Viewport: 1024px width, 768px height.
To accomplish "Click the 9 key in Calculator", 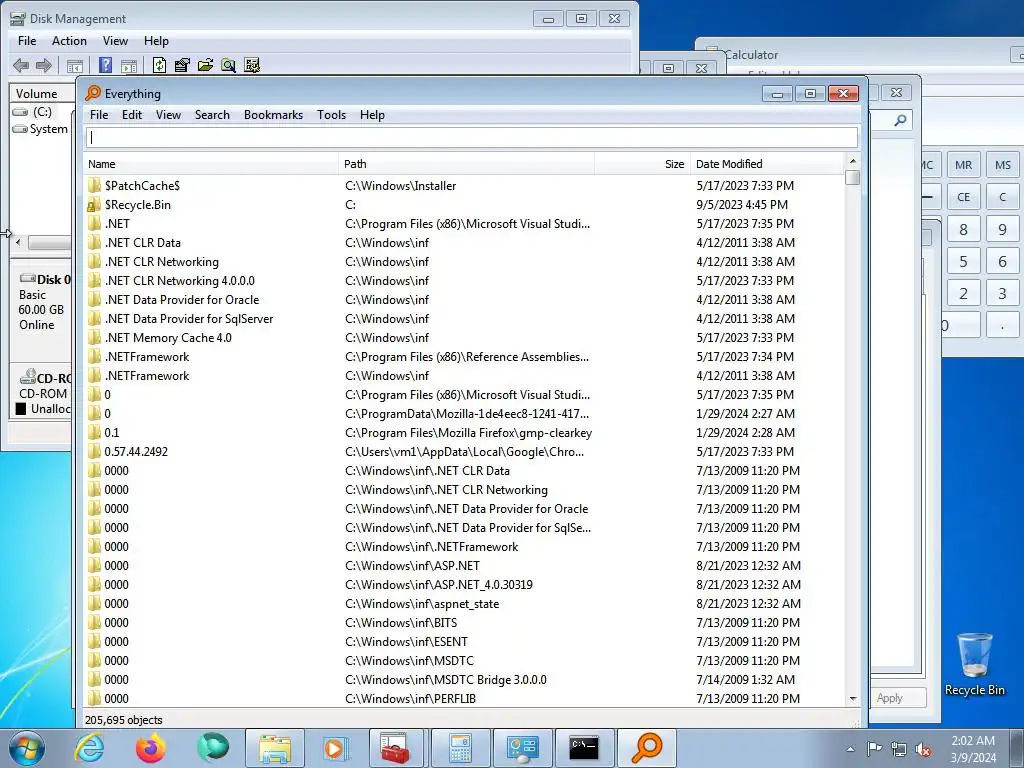I will 1003,229.
